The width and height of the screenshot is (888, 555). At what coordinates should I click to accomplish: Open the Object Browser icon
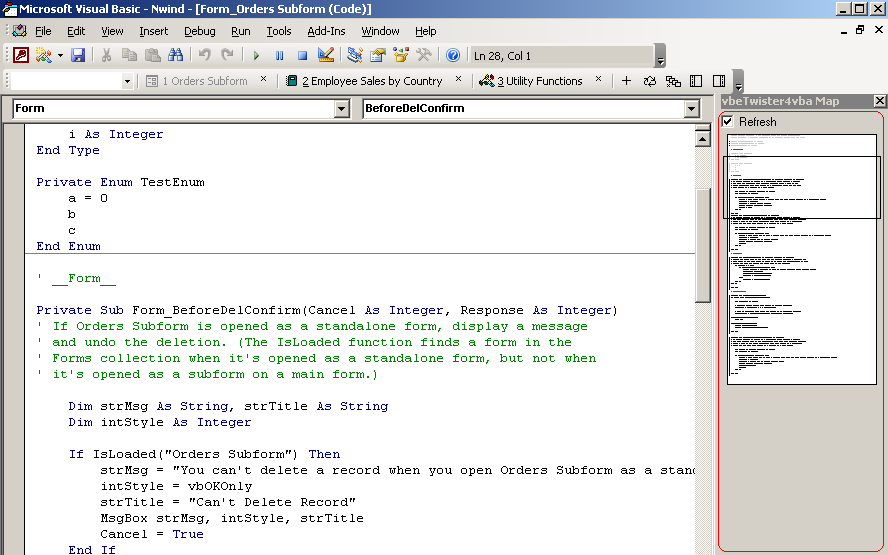coord(401,55)
